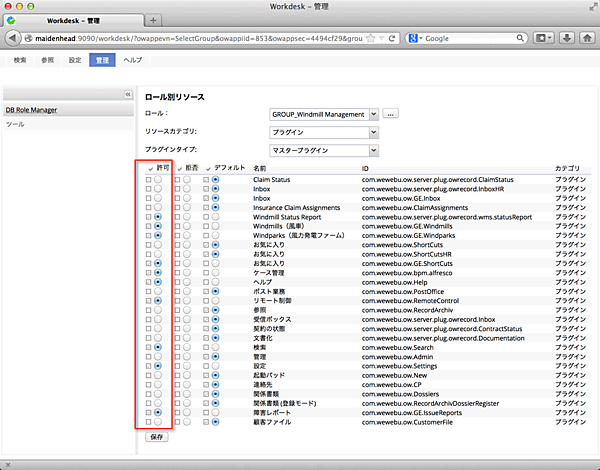The image size is (600, 470).
Task: Click the Google search engine icon
Action: tap(413, 38)
